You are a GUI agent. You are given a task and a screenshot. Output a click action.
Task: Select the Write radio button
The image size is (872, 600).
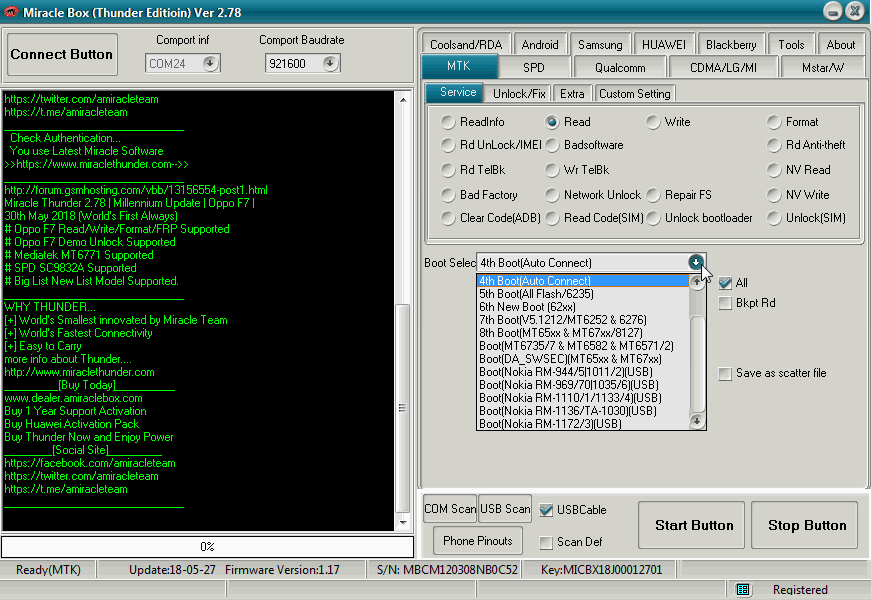(x=653, y=122)
